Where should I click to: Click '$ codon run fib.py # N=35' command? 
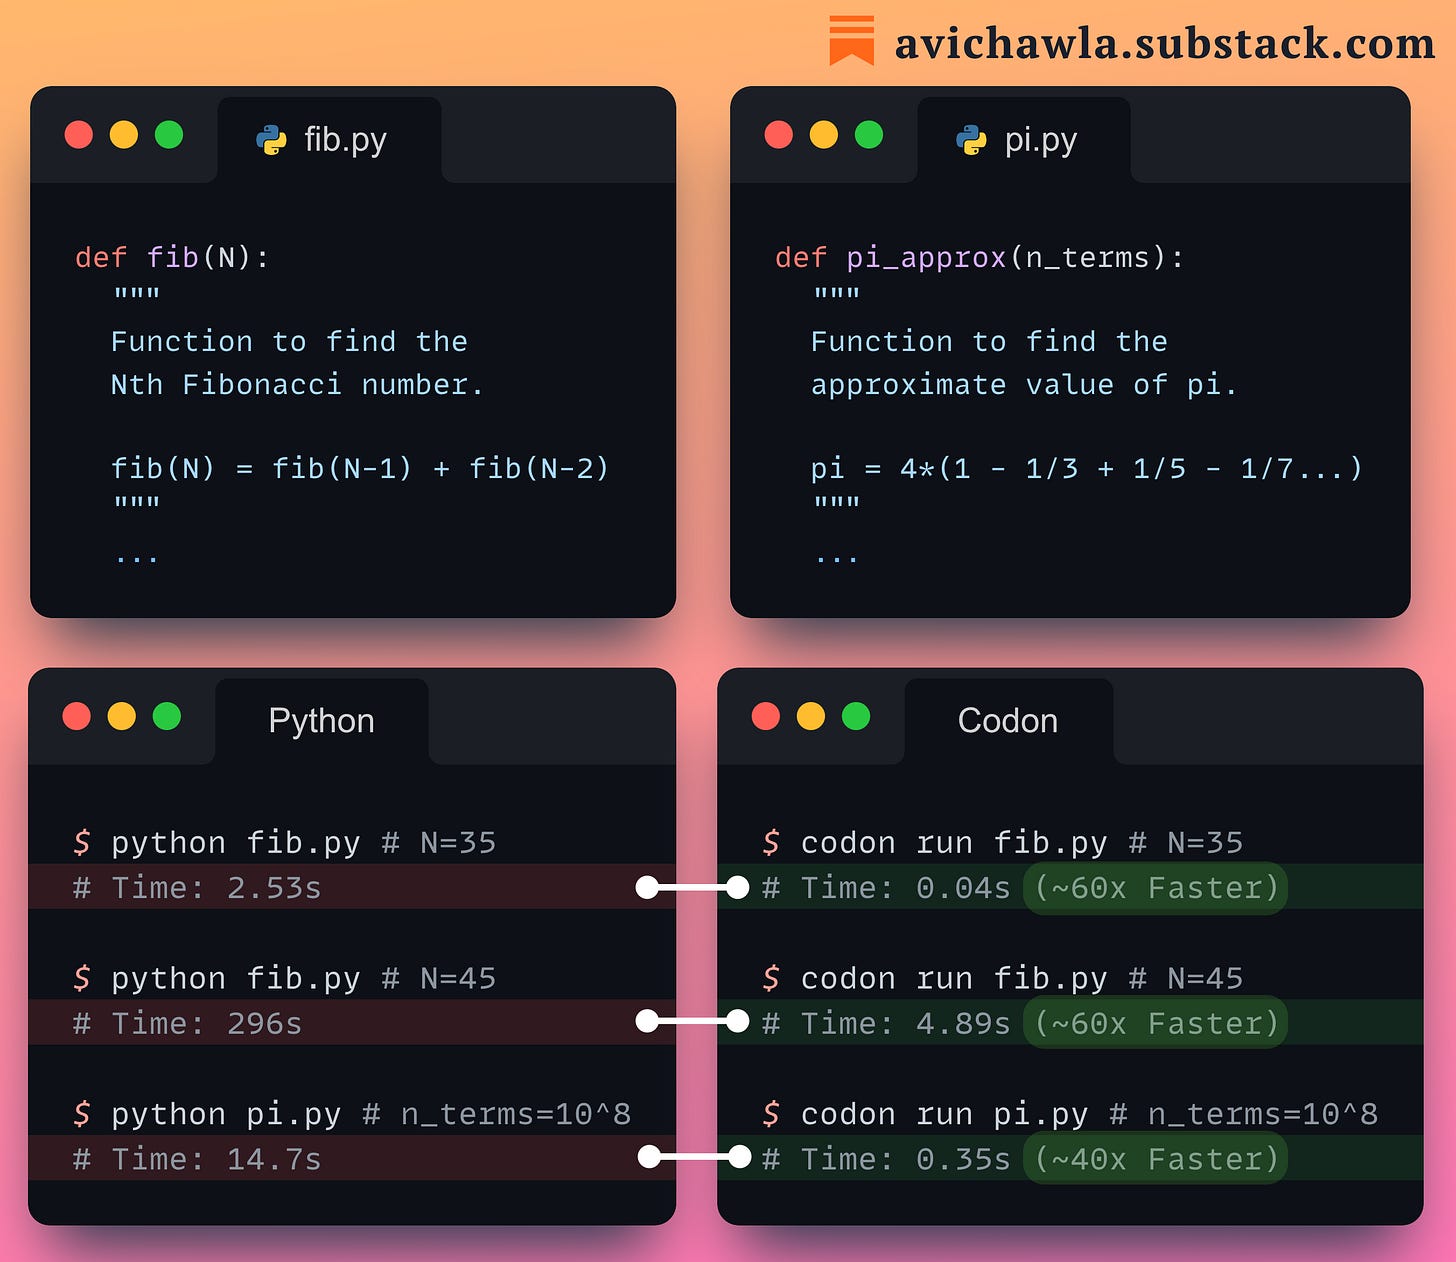click(x=1003, y=843)
